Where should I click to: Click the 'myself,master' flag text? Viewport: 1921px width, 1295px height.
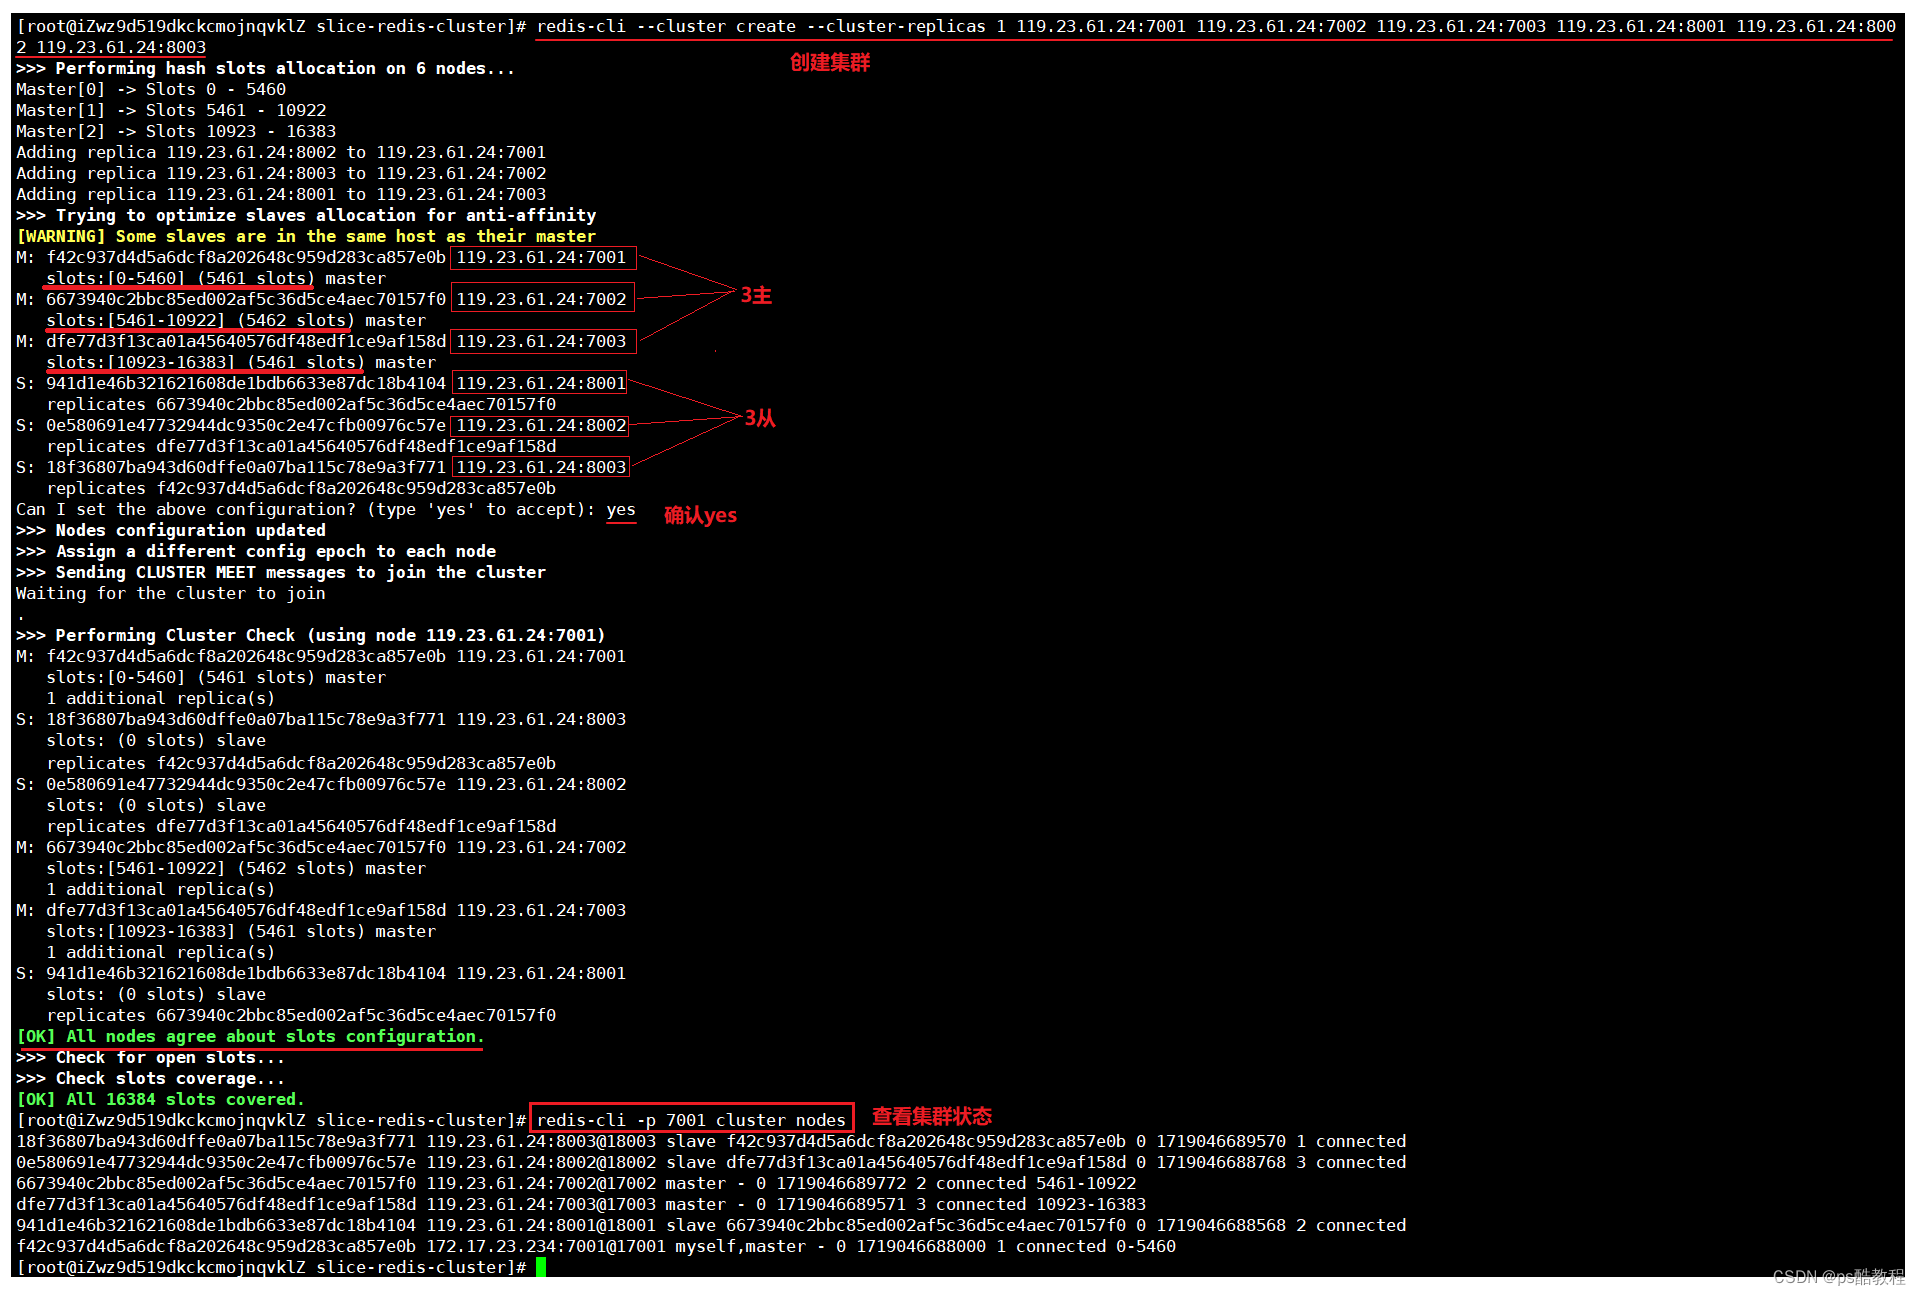[741, 1246]
